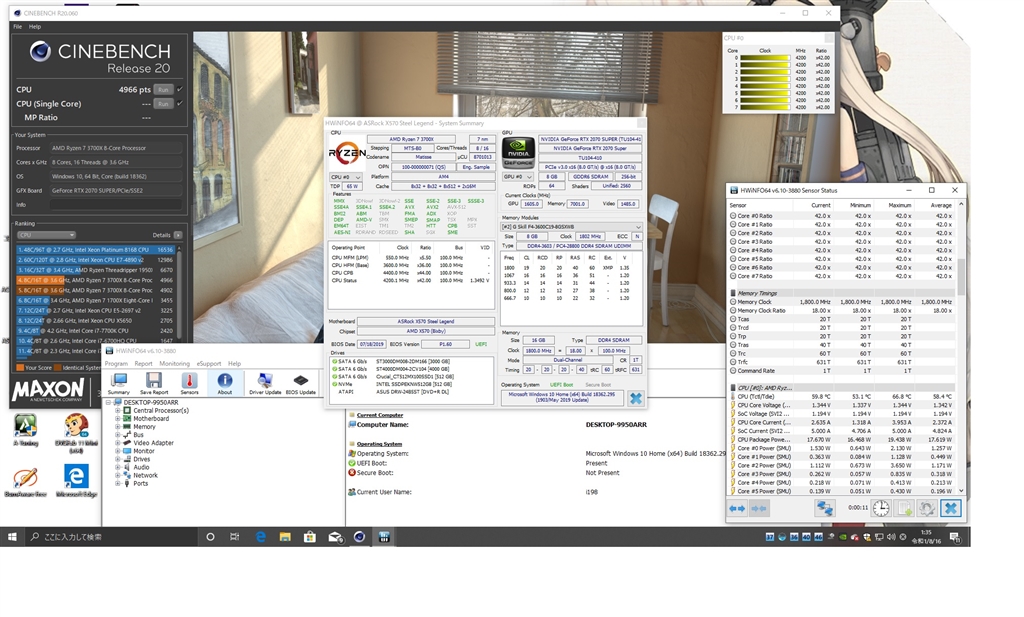The image size is (1024, 617).
Task: Open the eSupport menu in HWiNFO64
Action: coord(209,364)
